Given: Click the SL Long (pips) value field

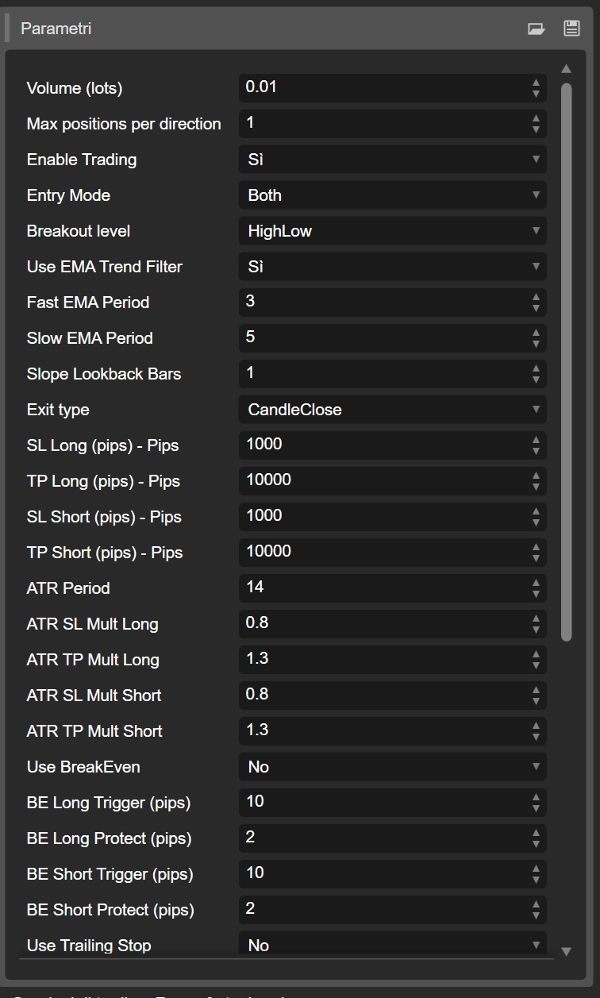Looking at the screenshot, I should click(382, 445).
